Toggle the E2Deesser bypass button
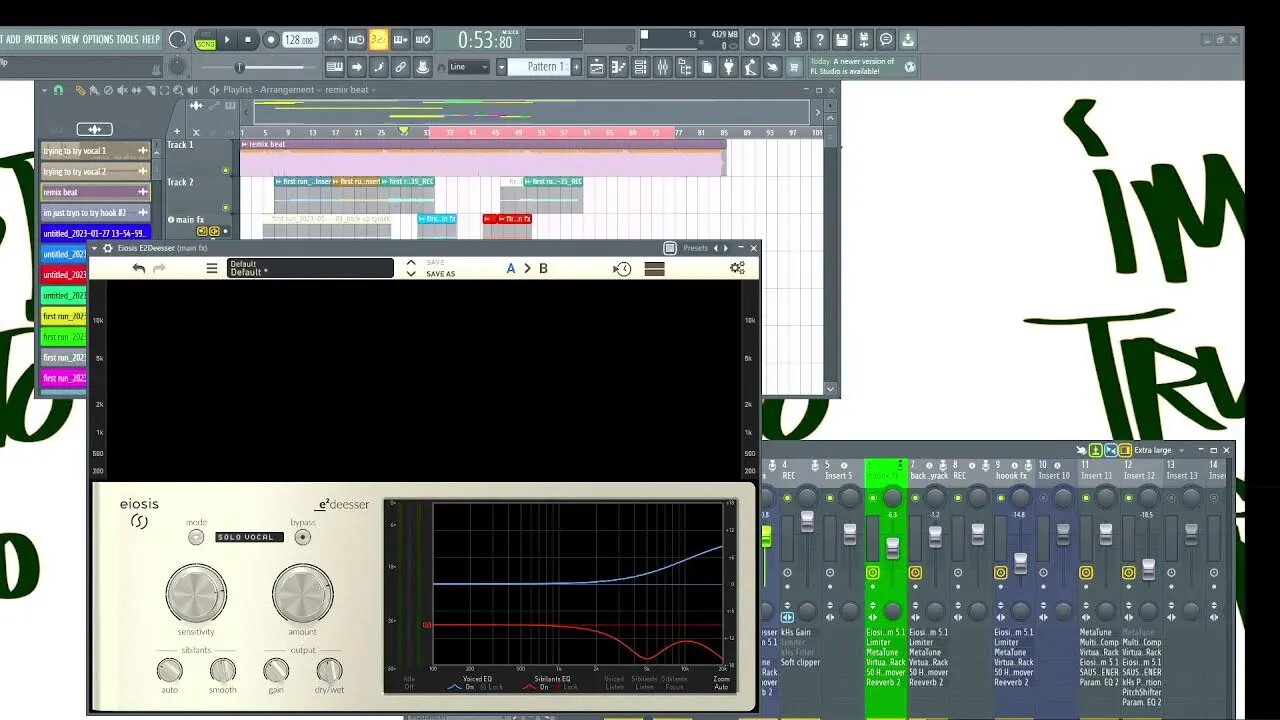Viewport: 1280px width, 720px height. click(303, 537)
